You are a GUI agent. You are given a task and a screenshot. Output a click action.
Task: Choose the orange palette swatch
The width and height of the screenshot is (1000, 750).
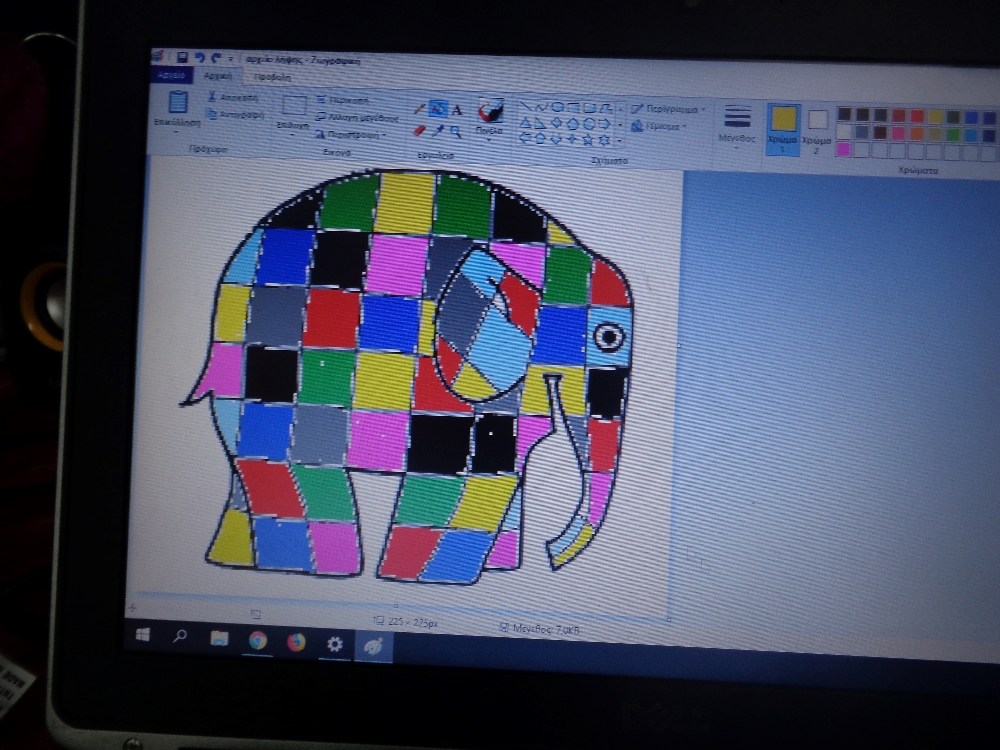916,134
